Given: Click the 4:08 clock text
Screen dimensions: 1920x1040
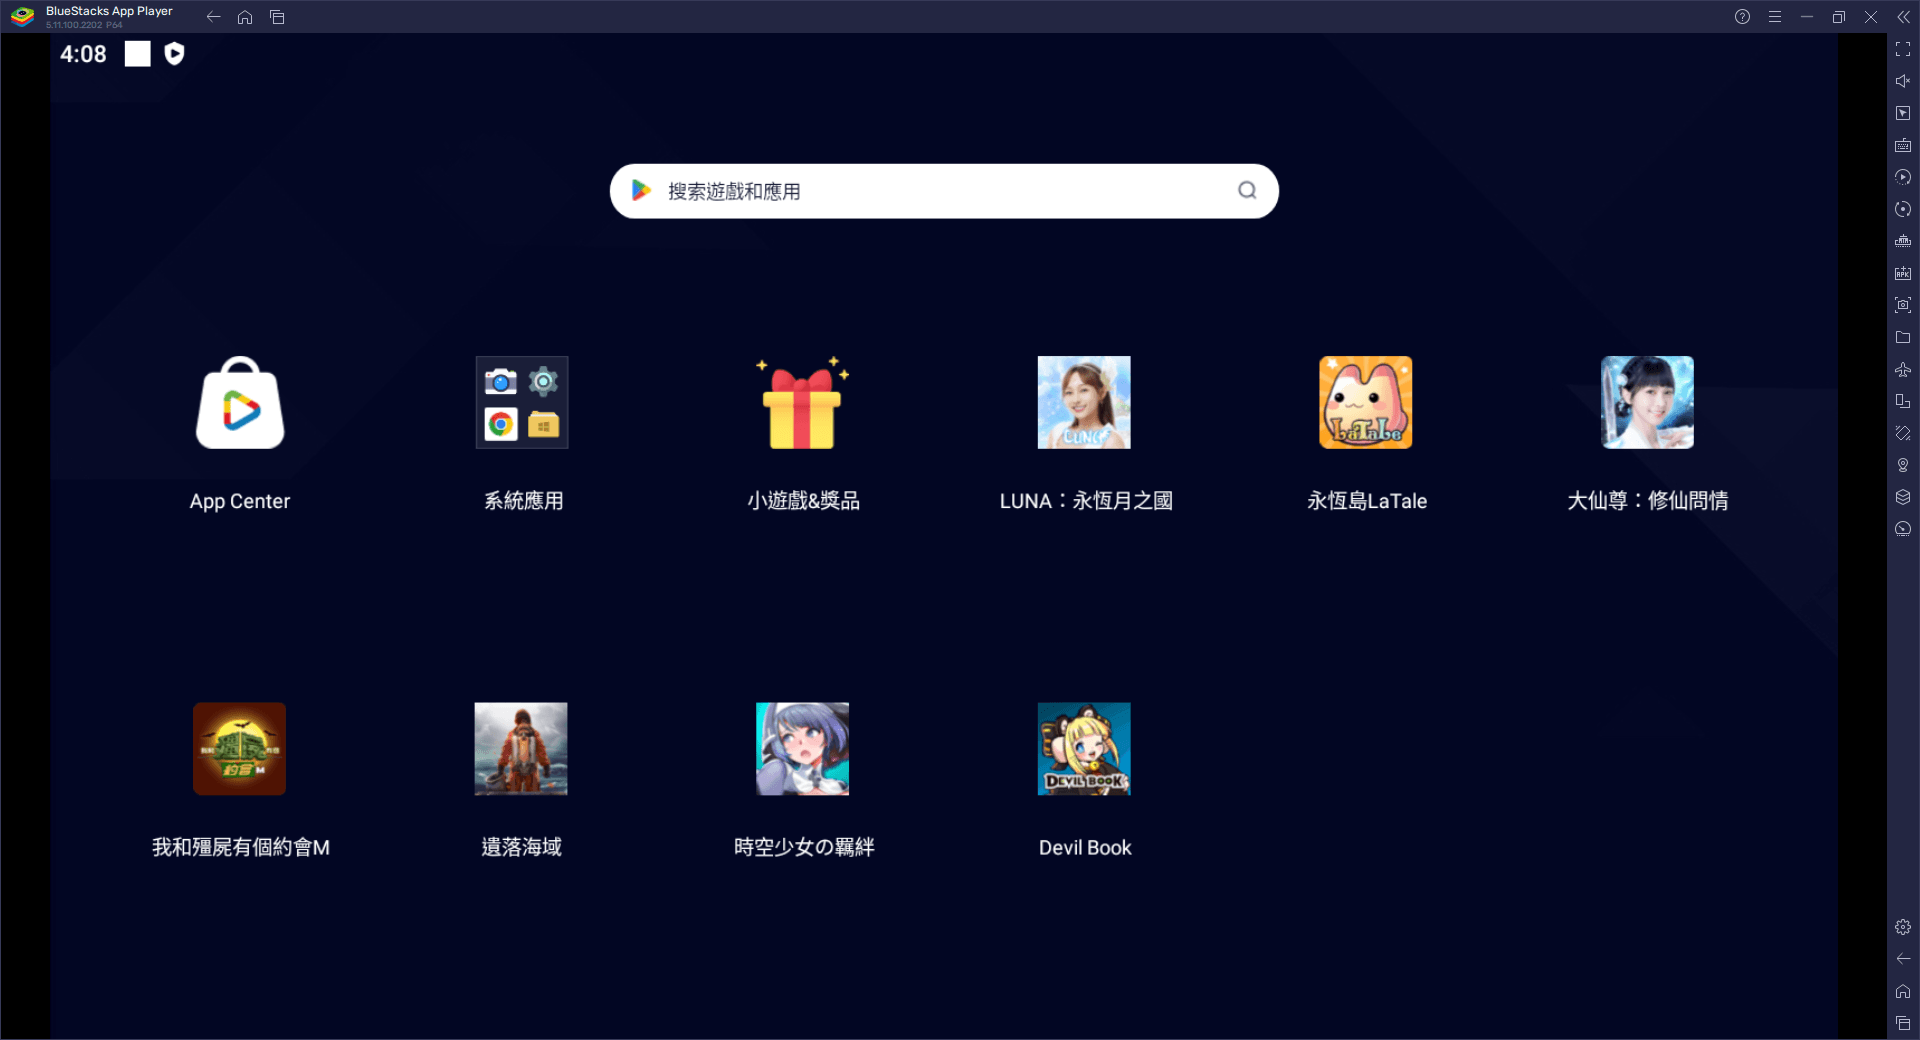Looking at the screenshot, I should (x=83, y=54).
